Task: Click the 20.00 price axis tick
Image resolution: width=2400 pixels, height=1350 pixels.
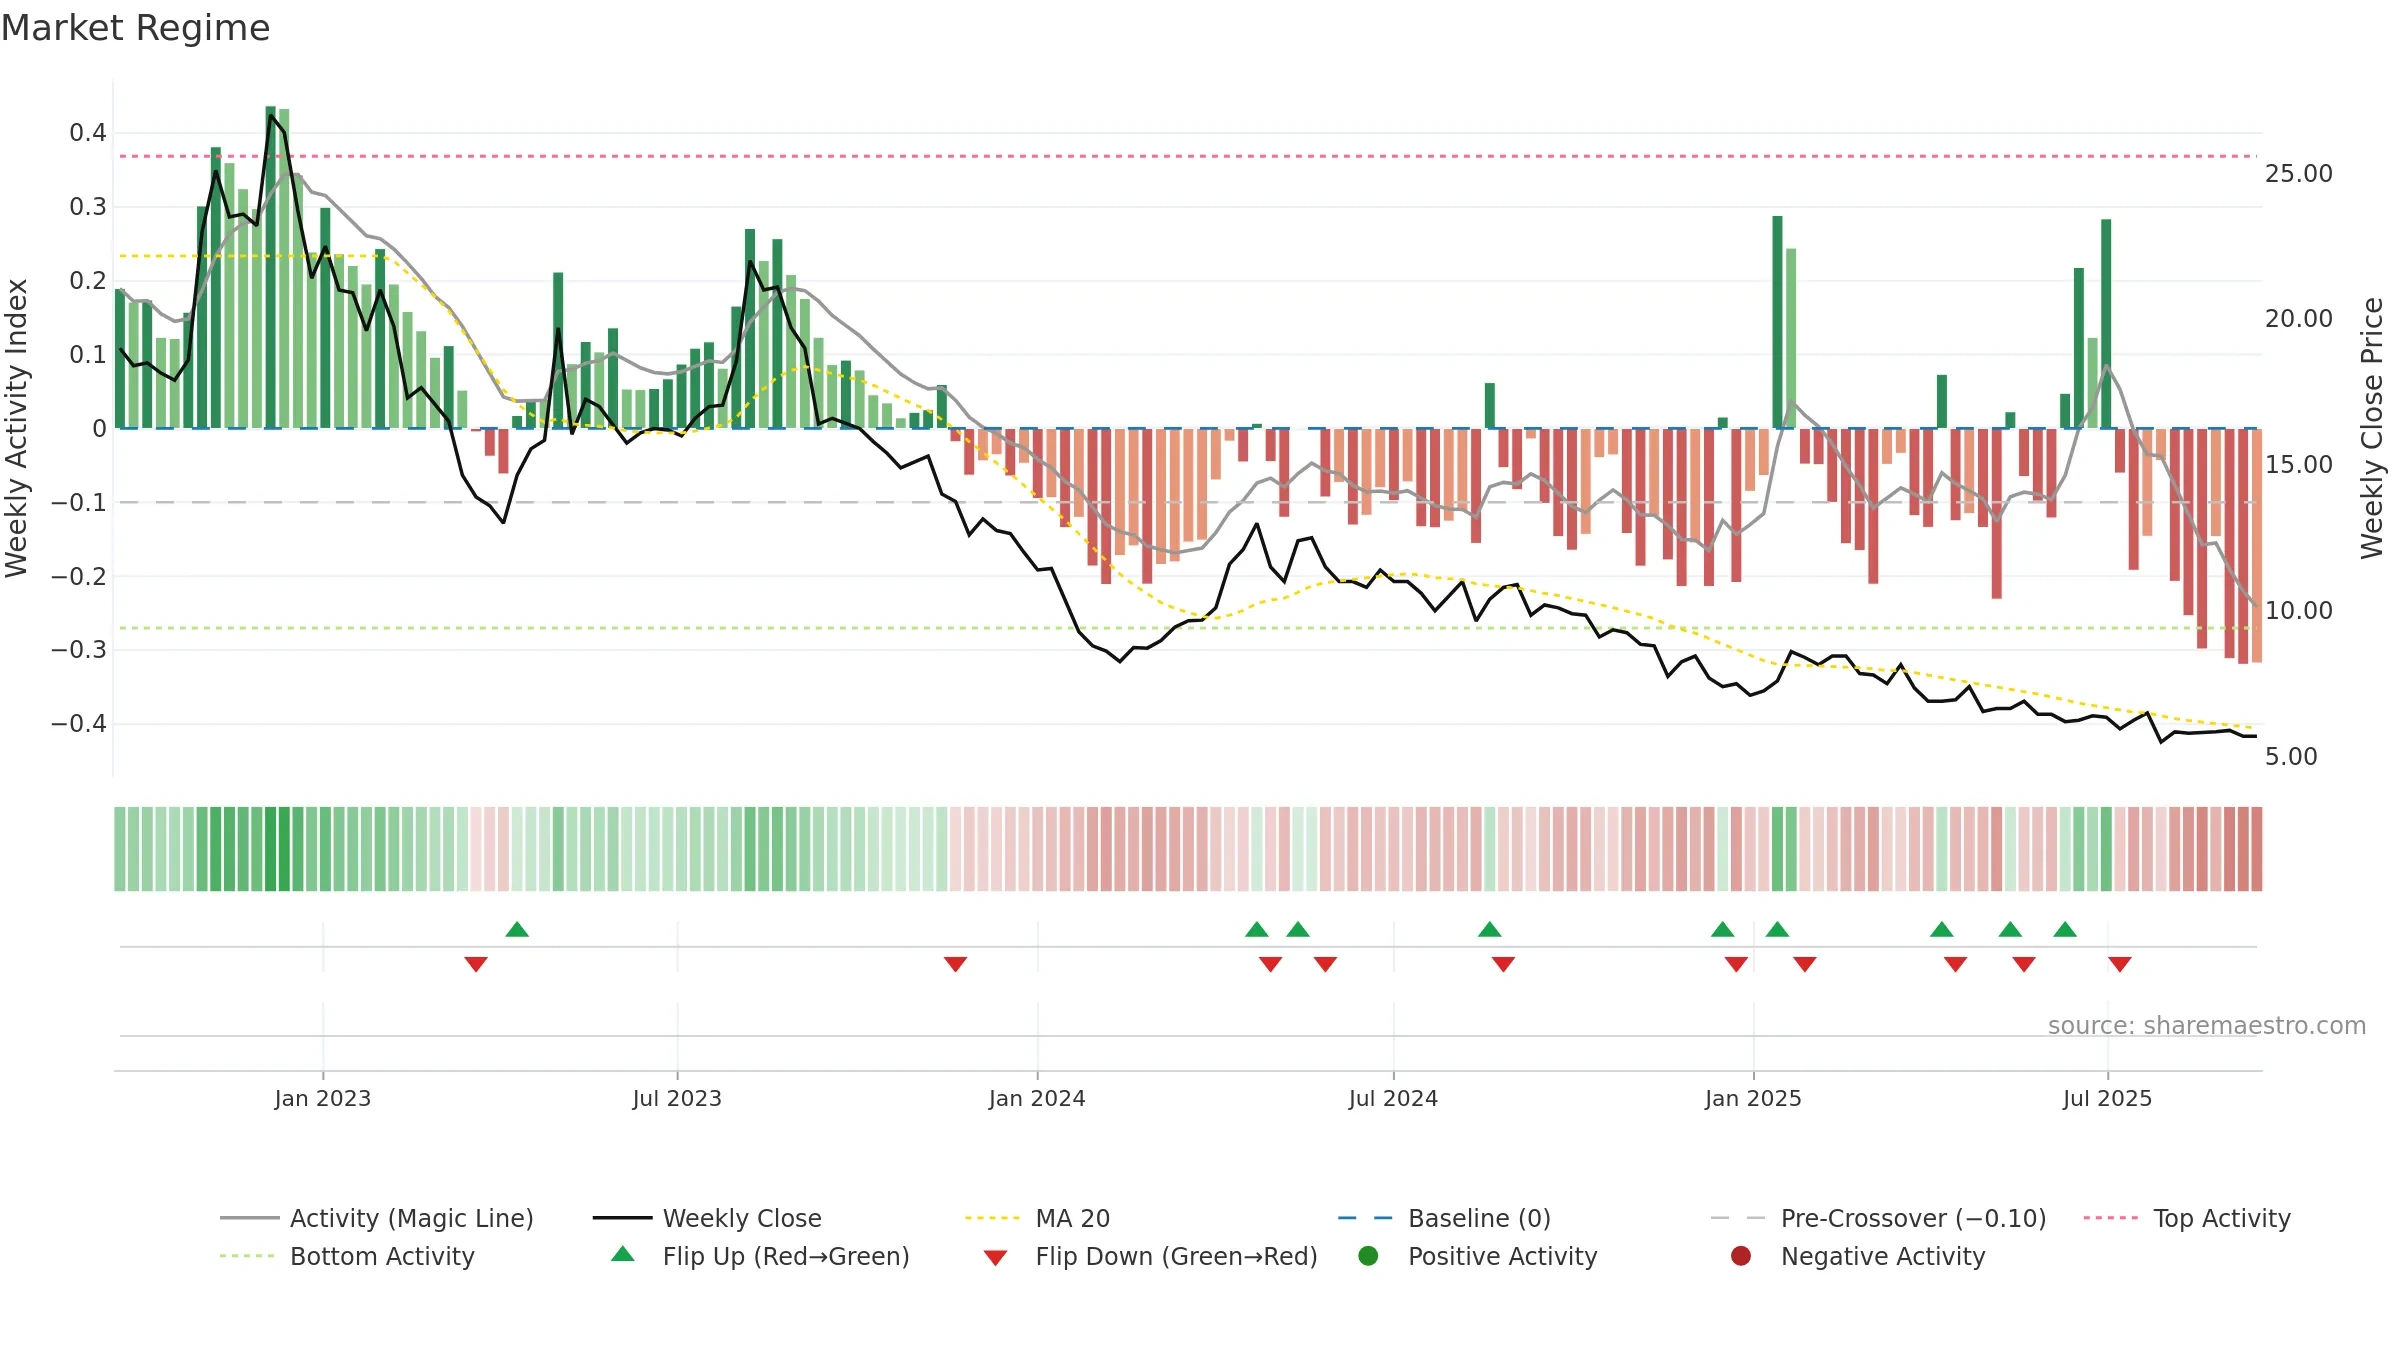Action: pyautogui.click(x=2299, y=319)
